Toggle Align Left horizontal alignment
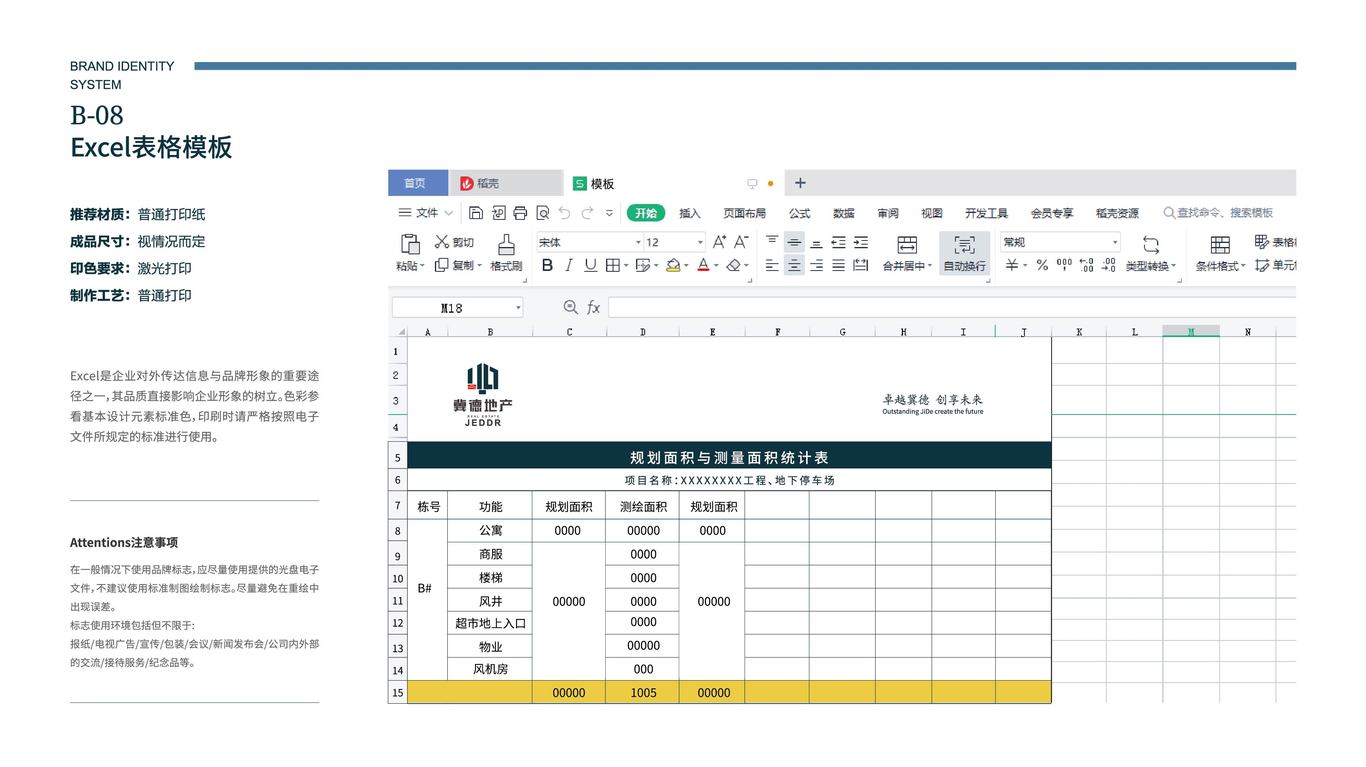 (x=772, y=265)
